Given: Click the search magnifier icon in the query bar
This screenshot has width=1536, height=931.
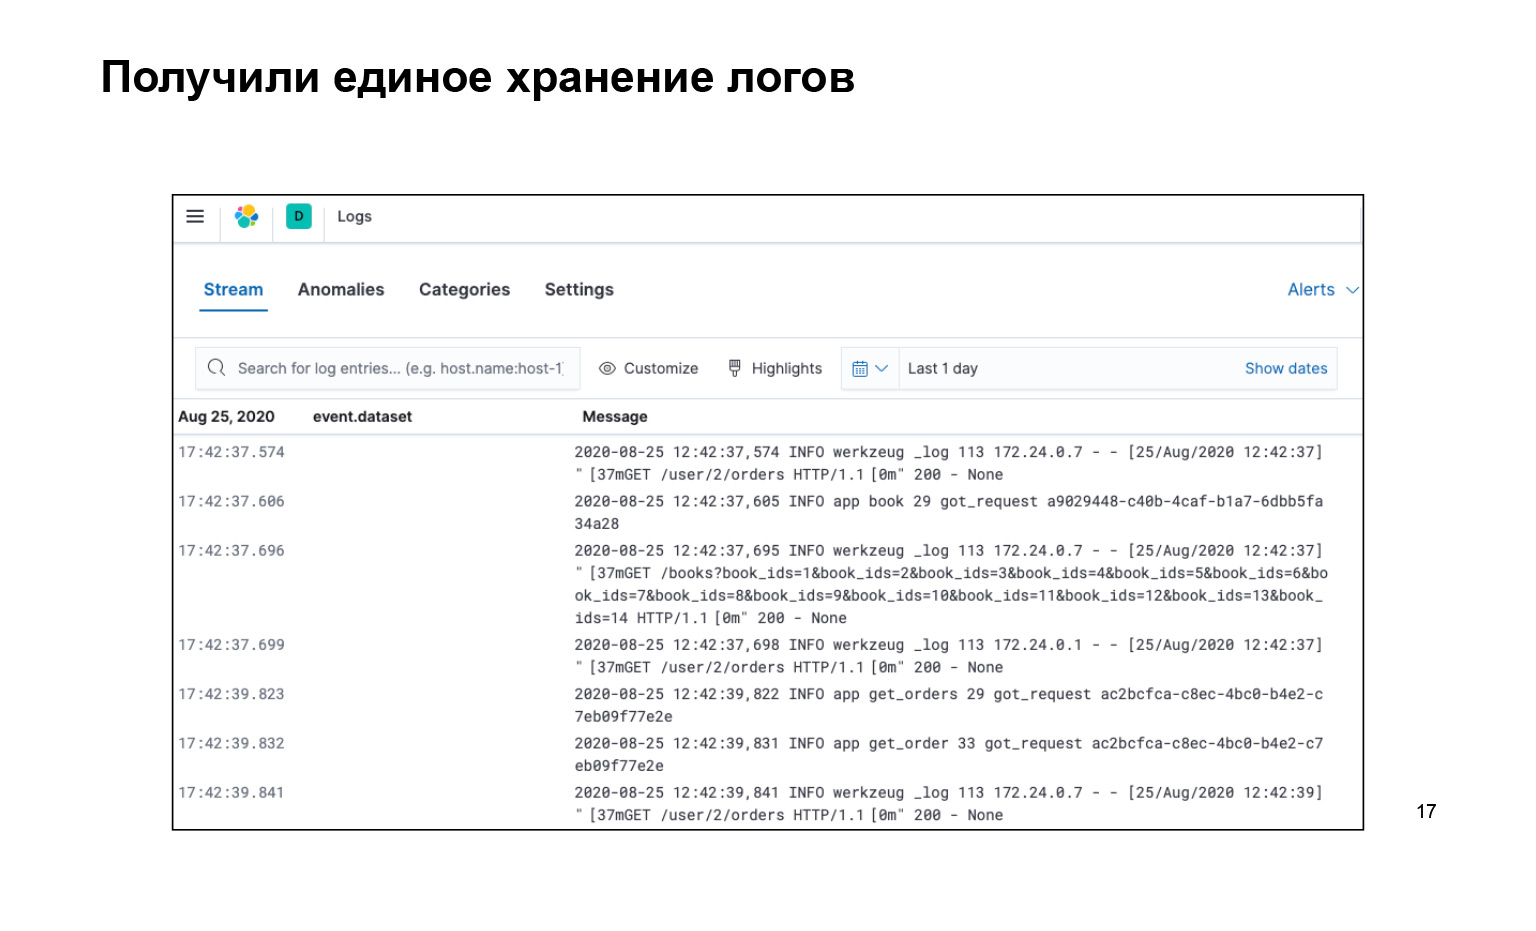Looking at the screenshot, I should tap(217, 368).
